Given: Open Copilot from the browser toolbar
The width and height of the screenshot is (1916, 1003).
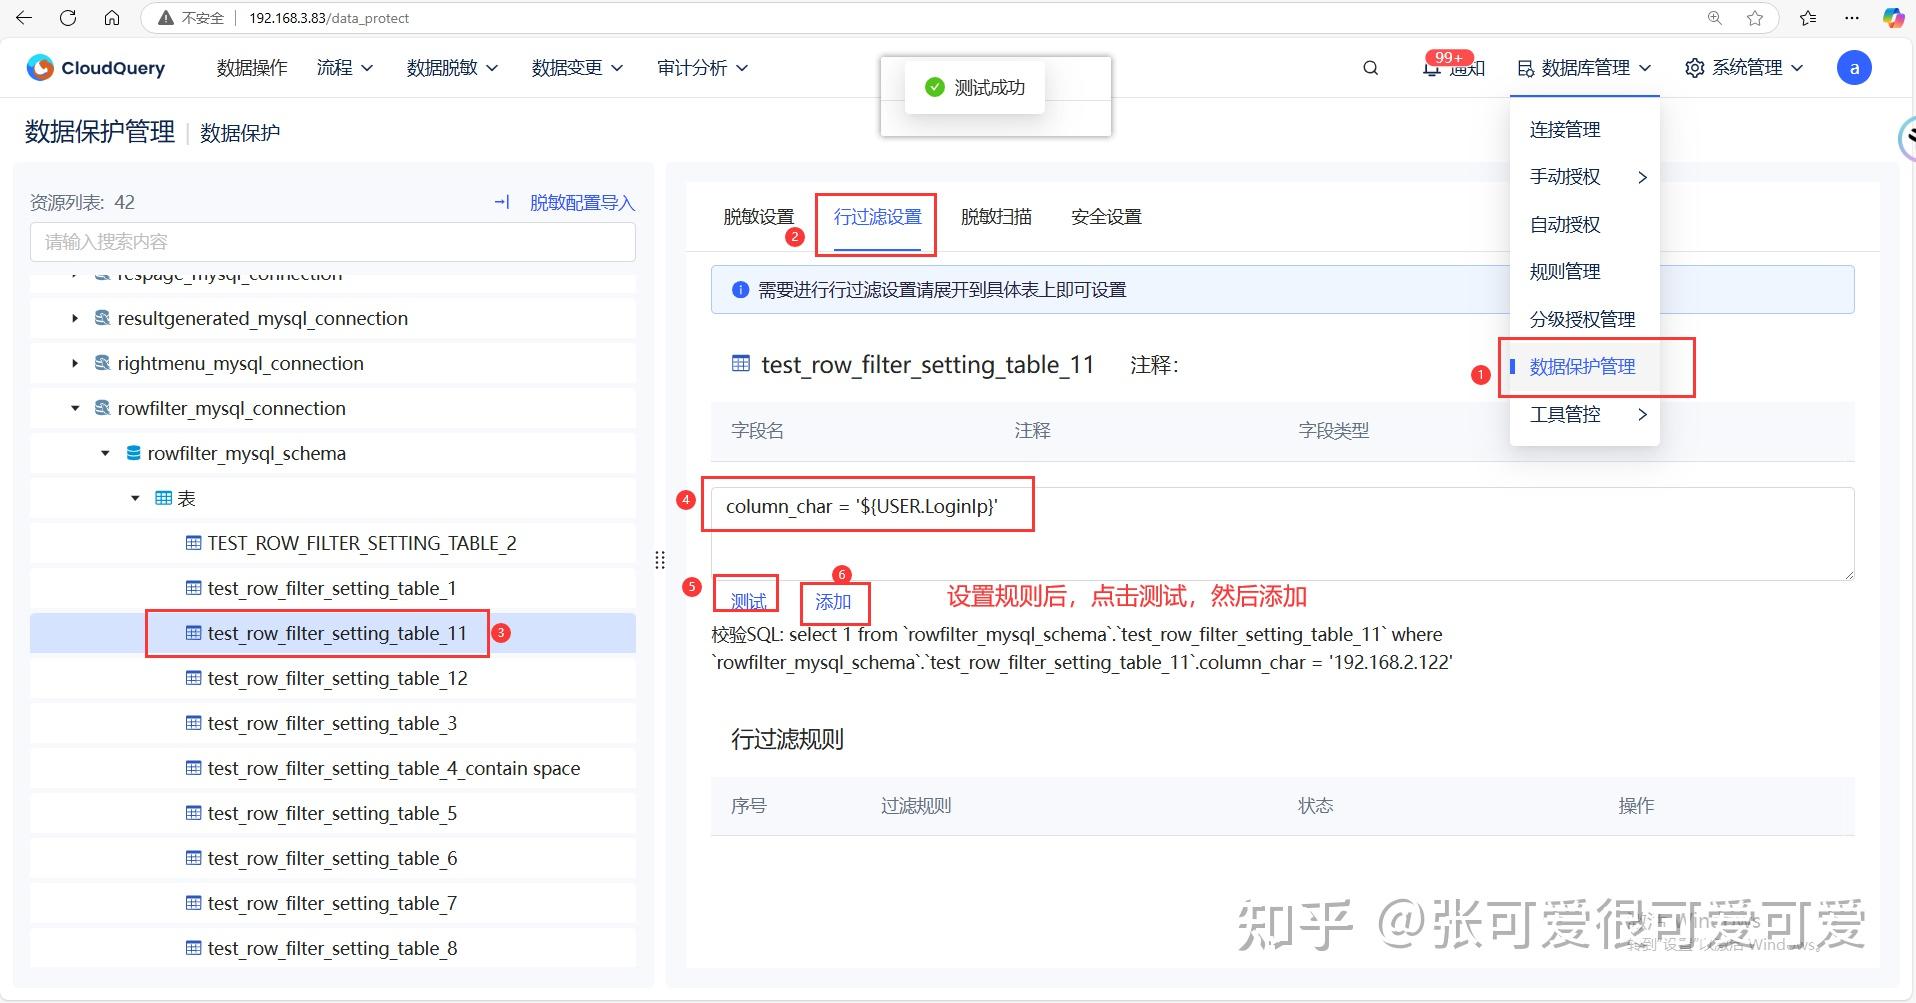Looking at the screenshot, I should (1893, 17).
